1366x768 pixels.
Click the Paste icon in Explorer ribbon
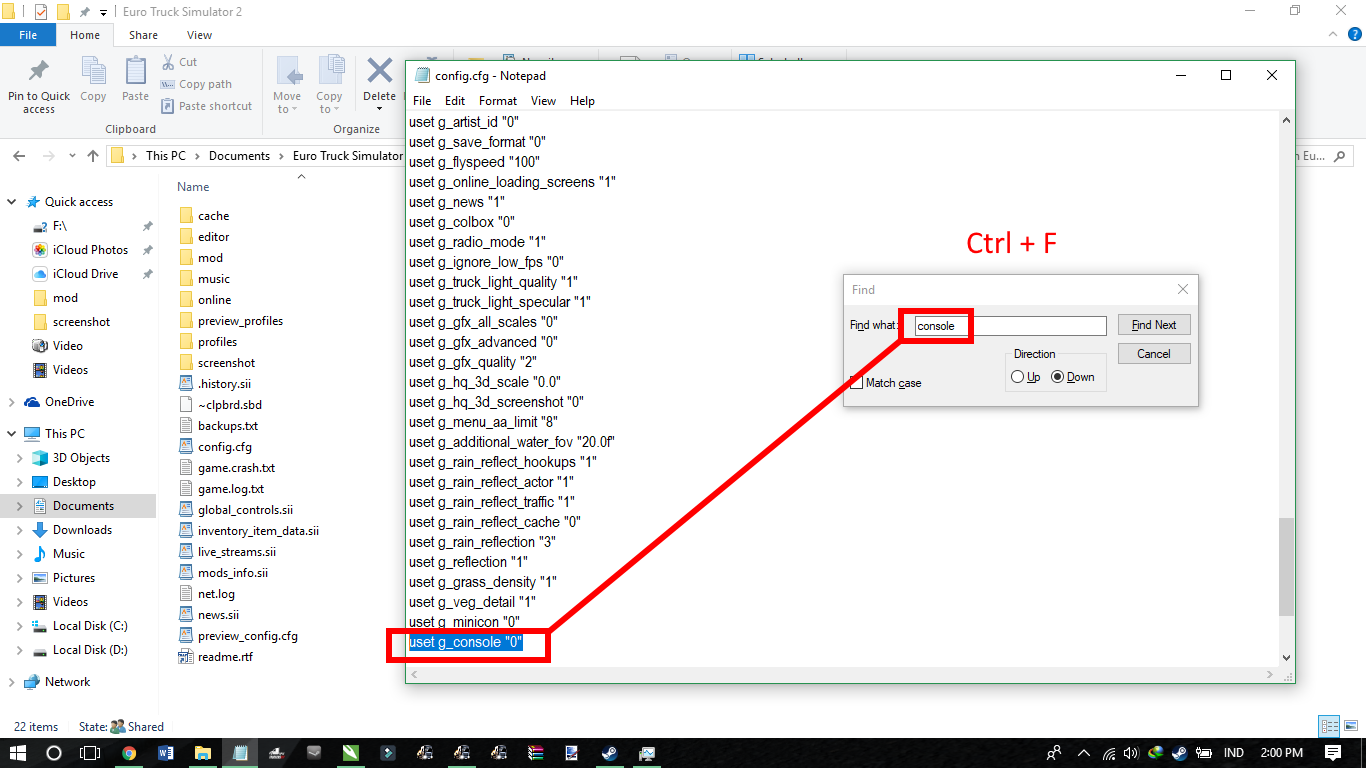[x=135, y=72]
